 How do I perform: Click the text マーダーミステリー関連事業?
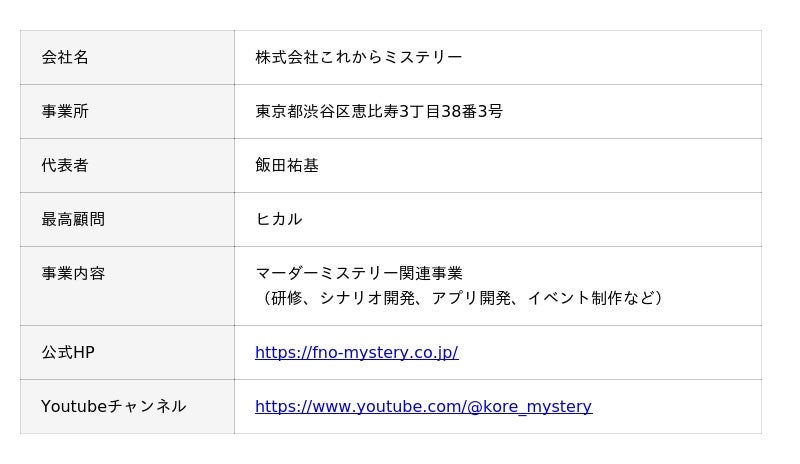(x=358, y=274)
